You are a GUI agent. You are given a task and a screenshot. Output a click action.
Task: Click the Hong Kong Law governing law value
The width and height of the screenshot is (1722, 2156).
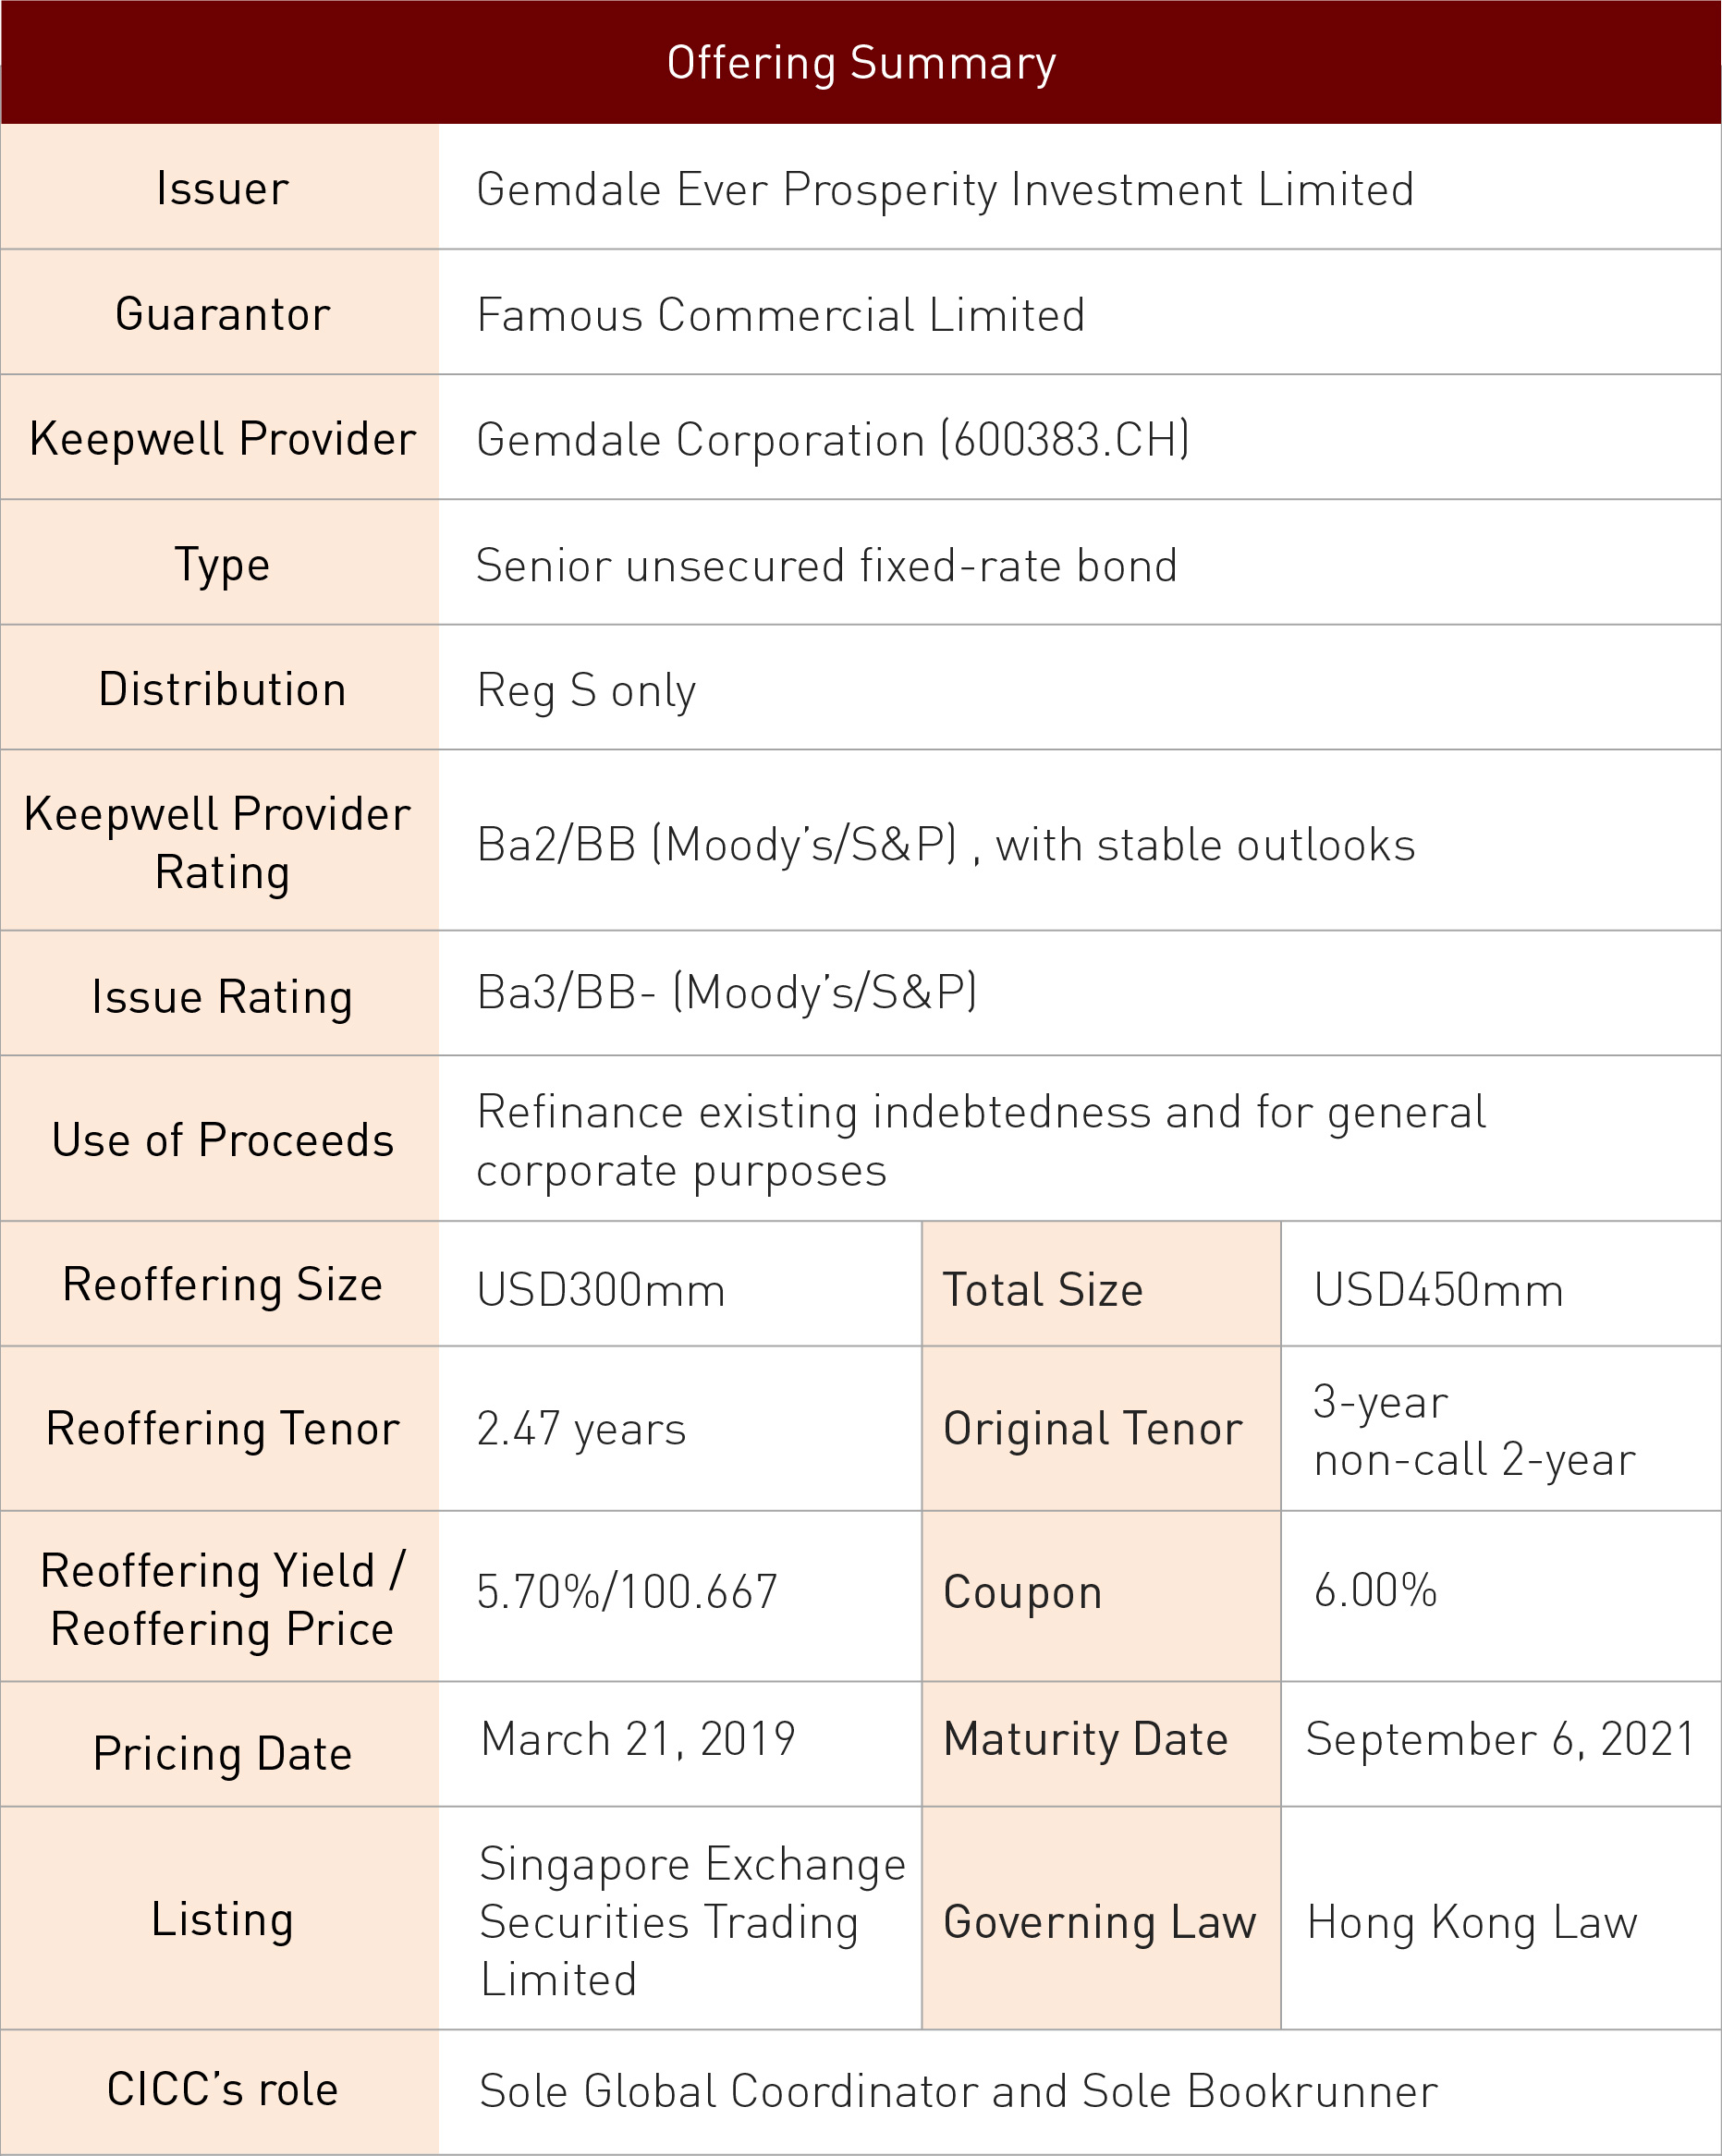1472,1923
